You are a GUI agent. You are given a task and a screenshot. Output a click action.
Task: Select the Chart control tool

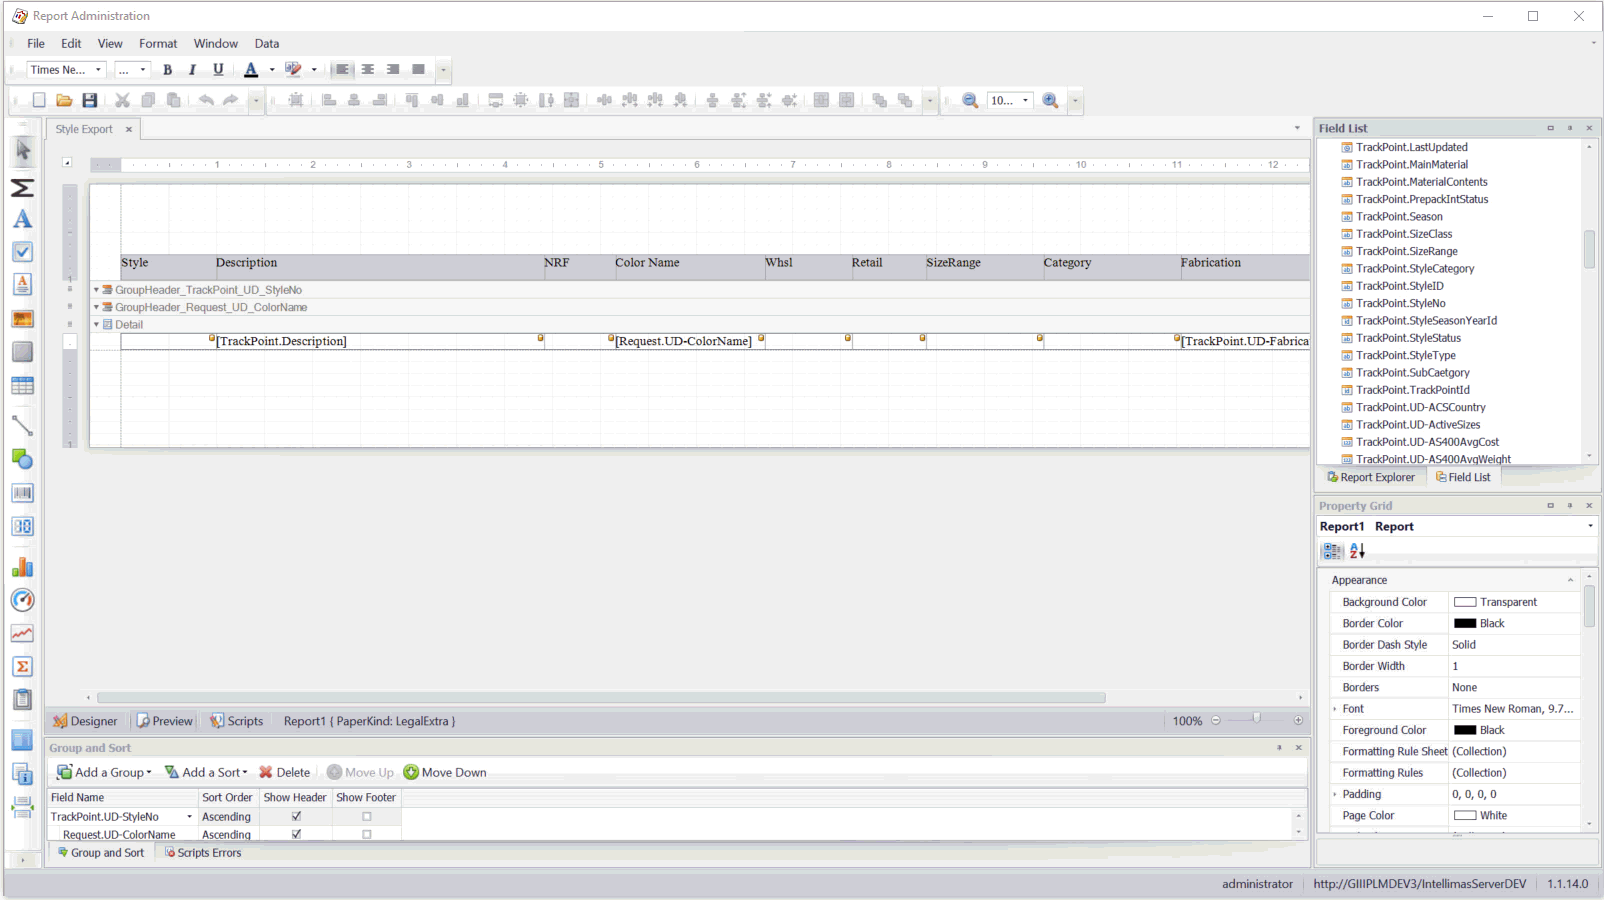(22, 567)
